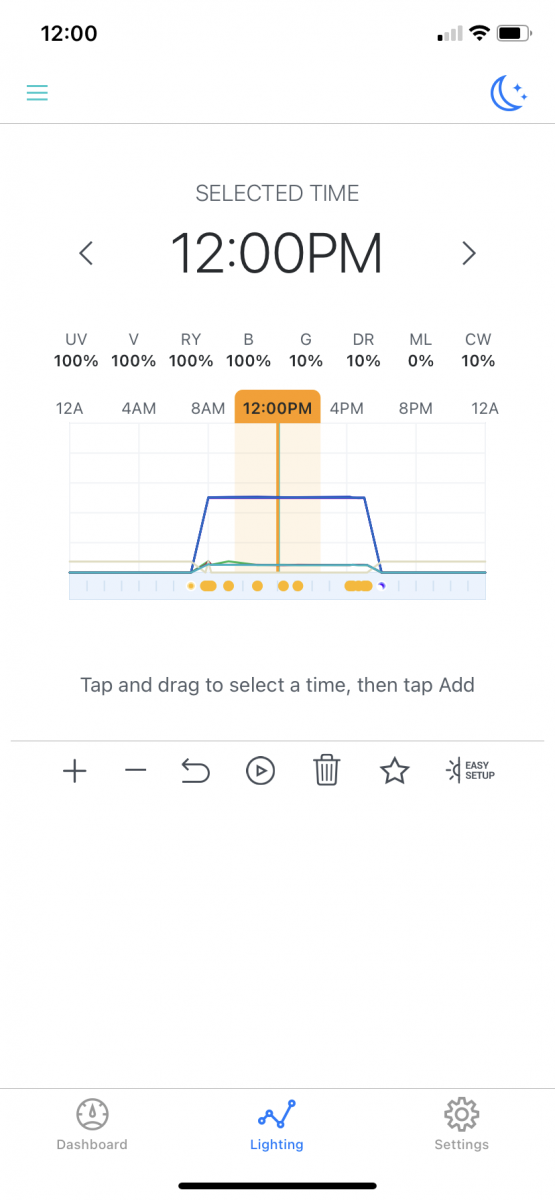Switch to Lighting tab

277,1124
